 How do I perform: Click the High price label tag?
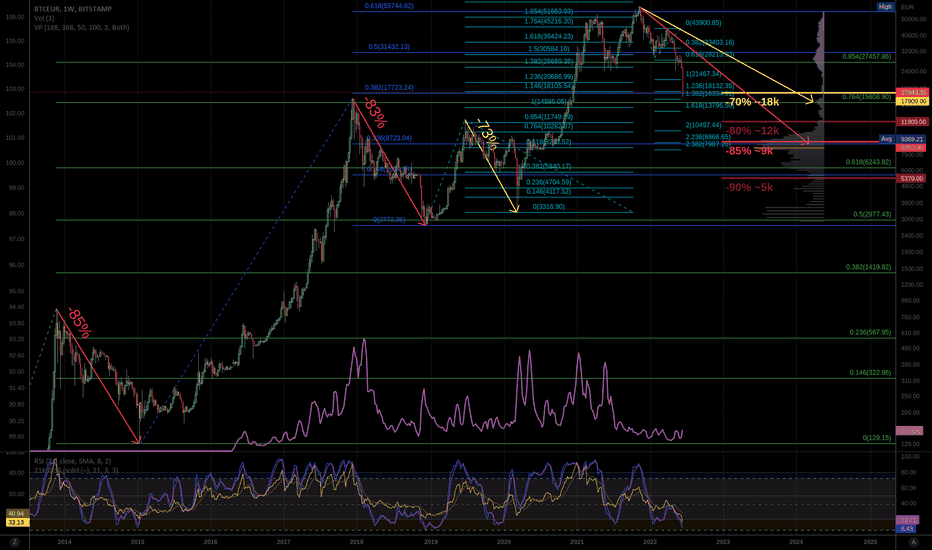(x=886, y=7)
